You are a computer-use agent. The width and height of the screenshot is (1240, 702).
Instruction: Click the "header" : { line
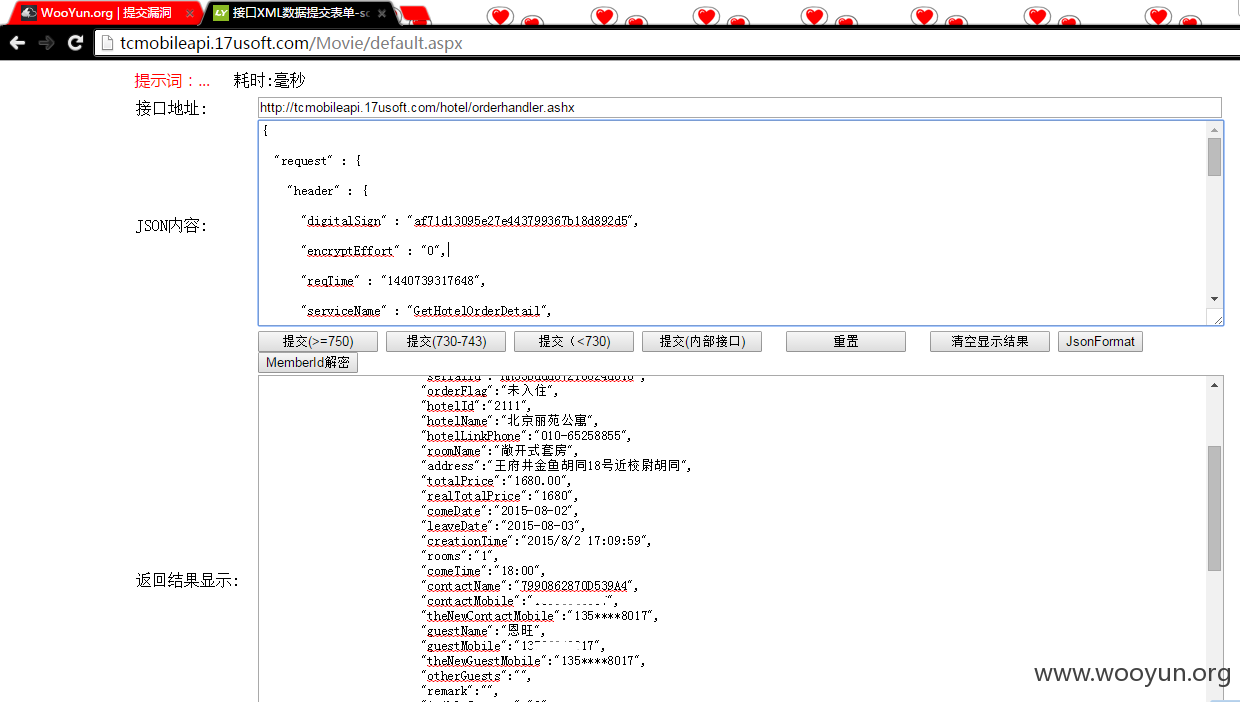[x=328, y=191]
